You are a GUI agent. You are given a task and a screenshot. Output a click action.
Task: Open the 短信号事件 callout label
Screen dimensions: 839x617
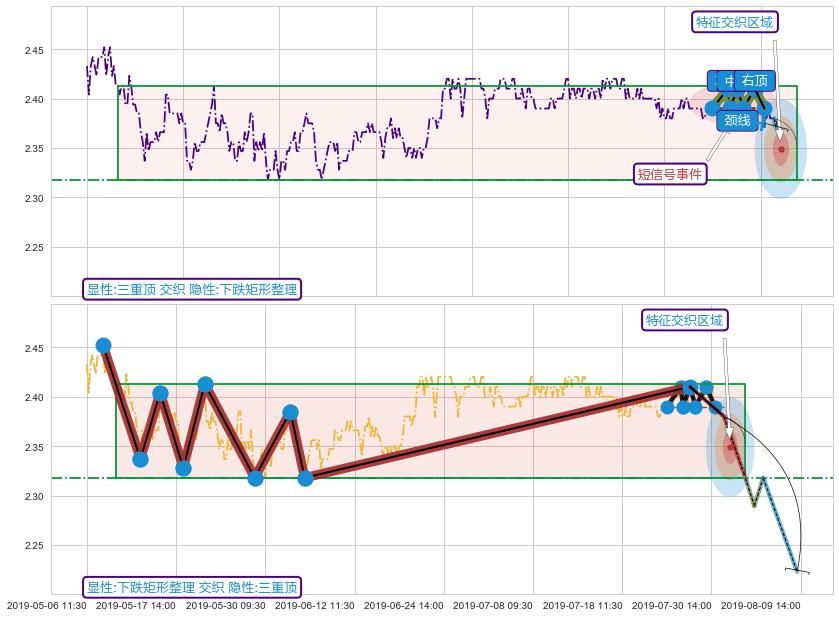pyautogui.click(x=670, y=174)
